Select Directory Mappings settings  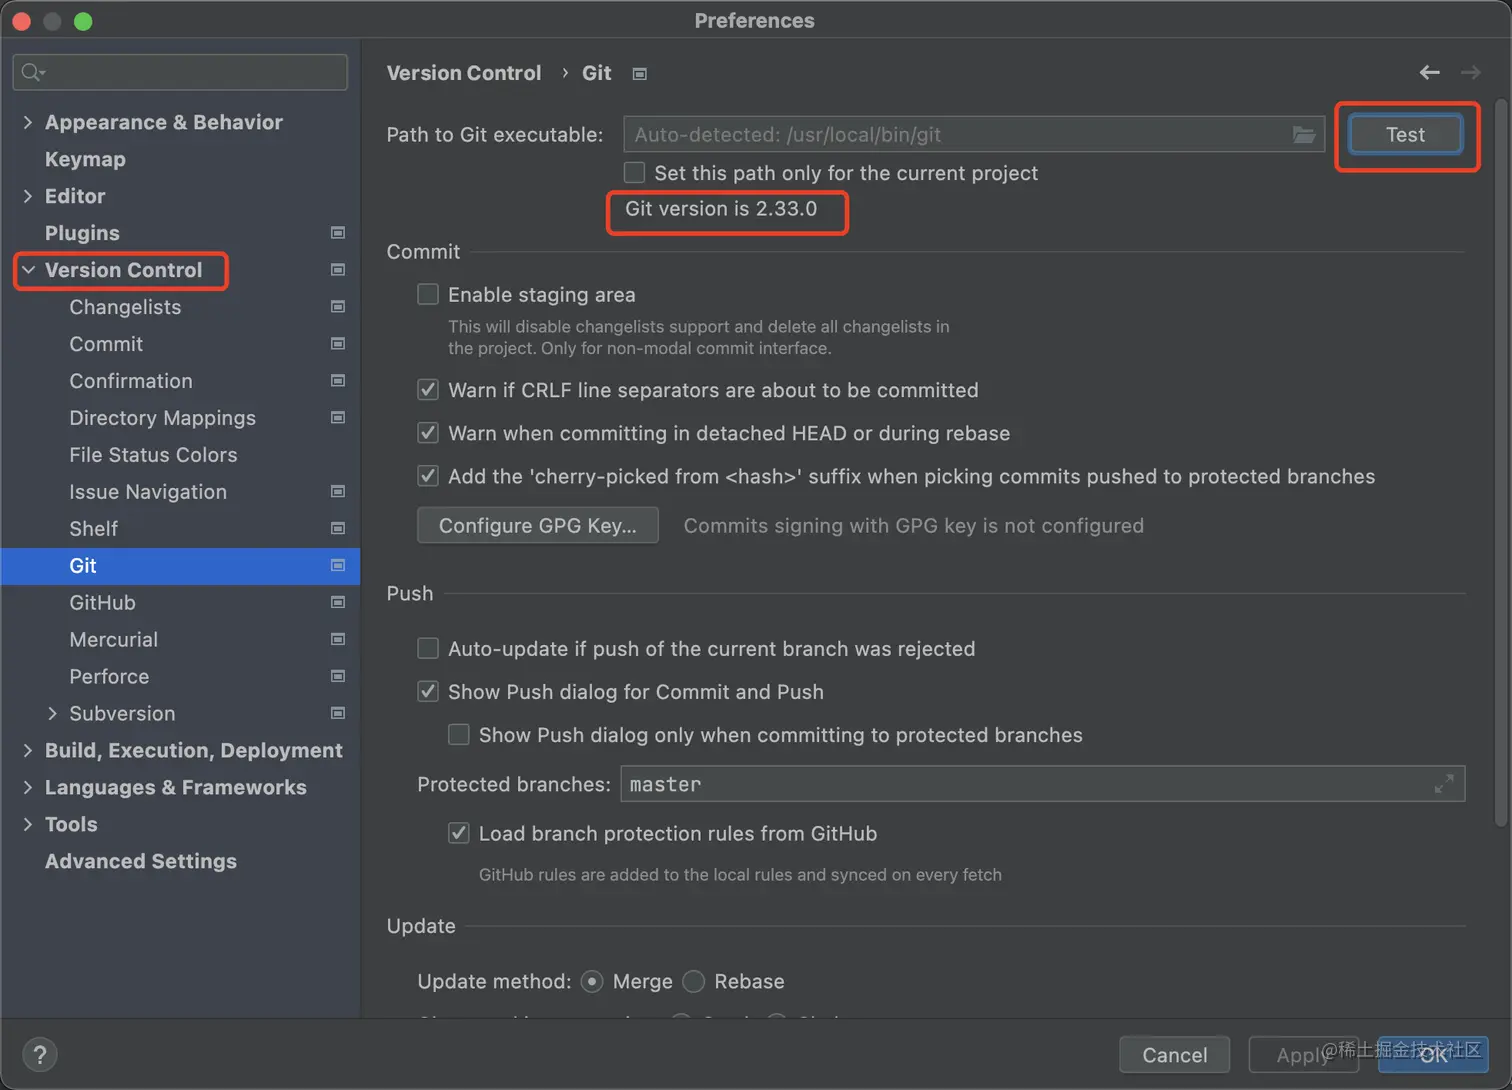coord(162,418)
